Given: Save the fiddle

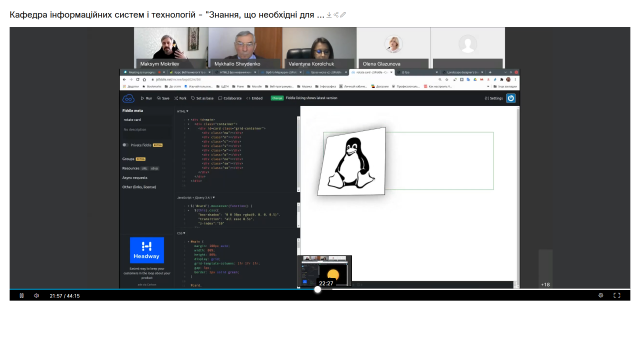Looking at the screenshot, I should [163, 98].
